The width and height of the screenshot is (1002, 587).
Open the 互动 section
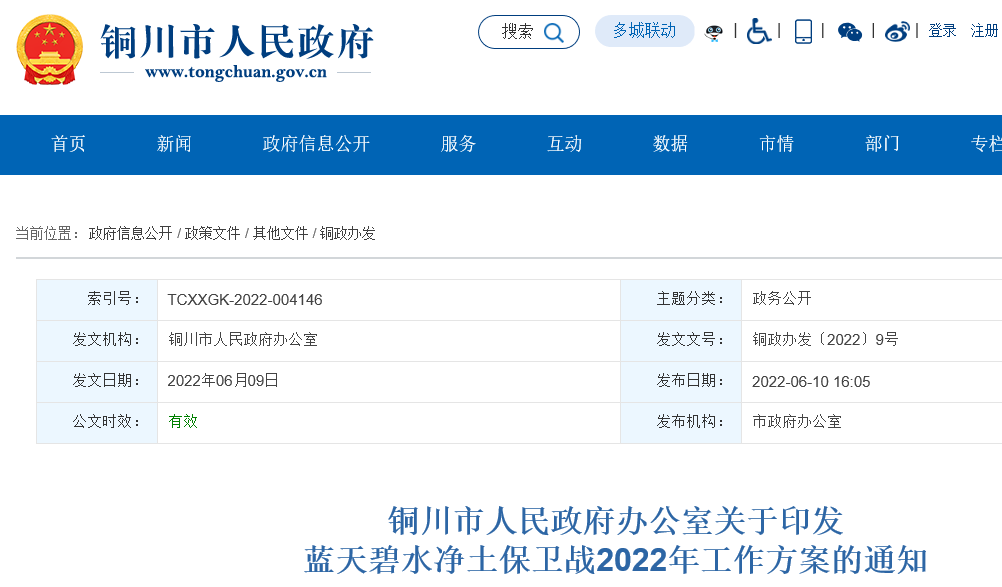(x=563, y=144)
